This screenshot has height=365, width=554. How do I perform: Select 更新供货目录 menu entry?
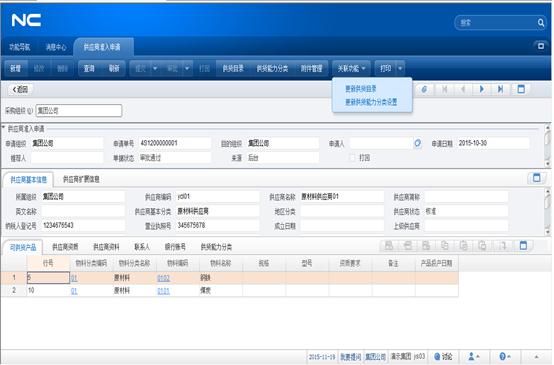pyautogui.click(x=361, y=89)
